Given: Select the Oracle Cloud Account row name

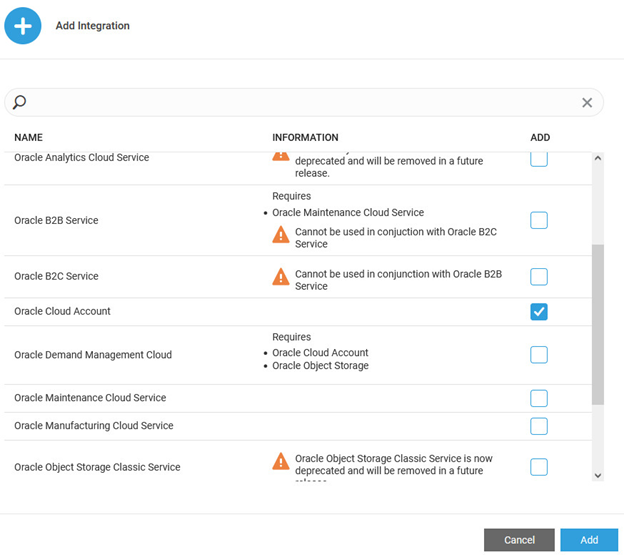Looking at the screenshot, I should coord(62,311).
